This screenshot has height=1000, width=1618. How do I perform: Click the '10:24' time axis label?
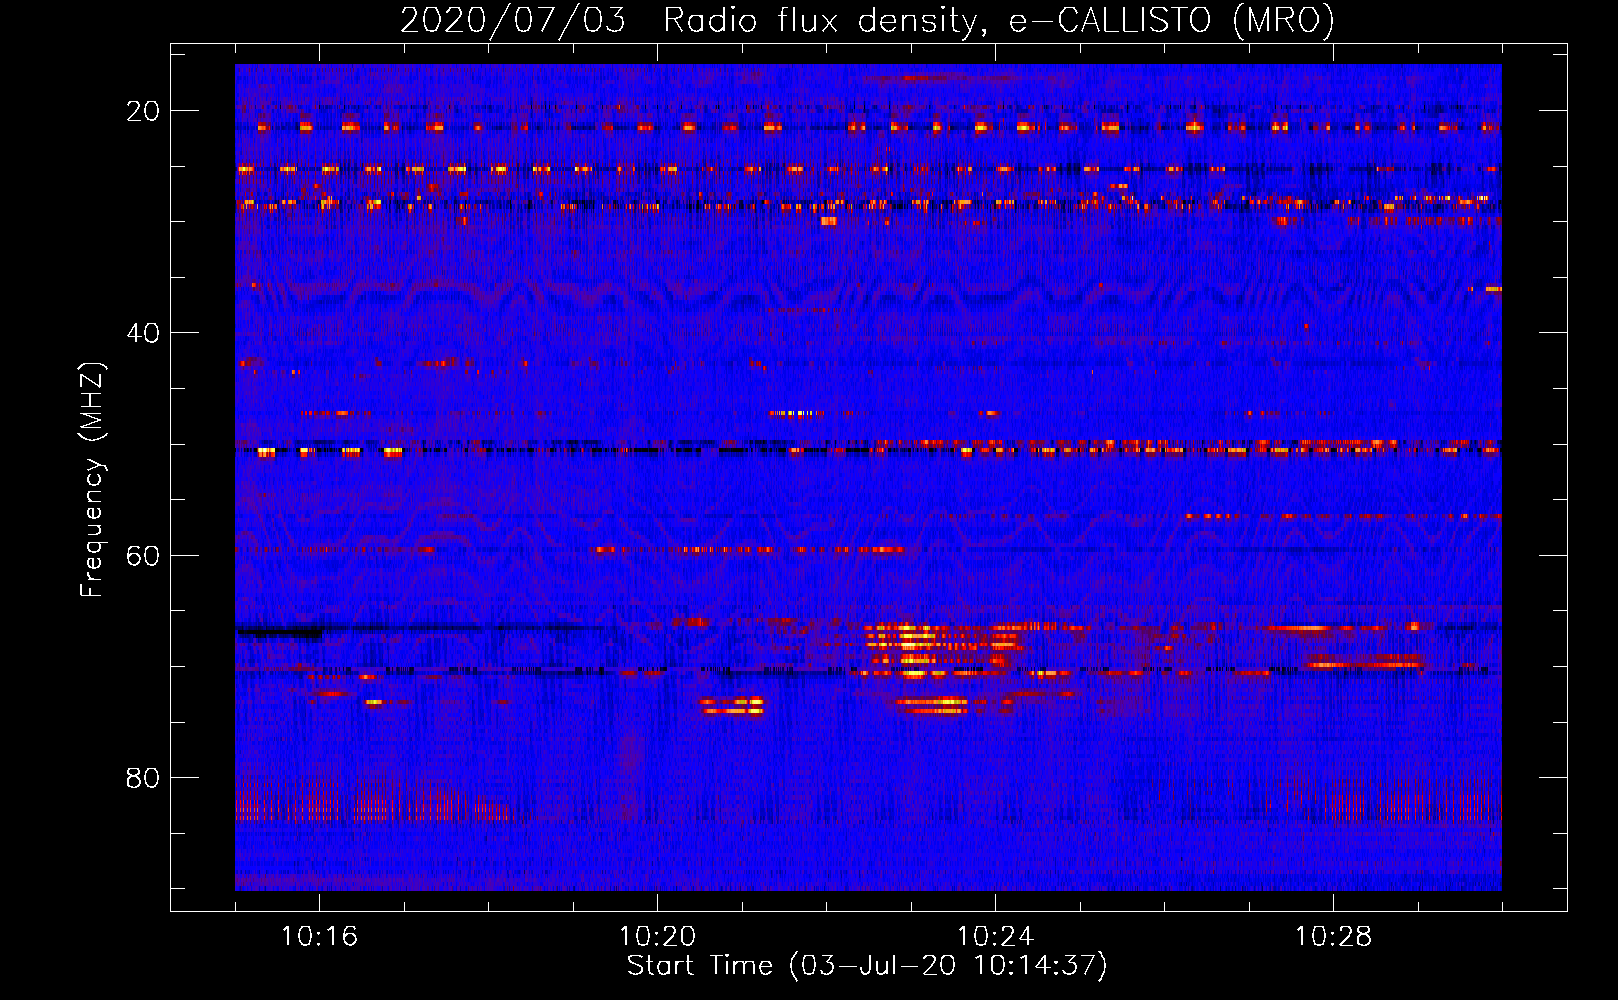(x=995, y=937)
